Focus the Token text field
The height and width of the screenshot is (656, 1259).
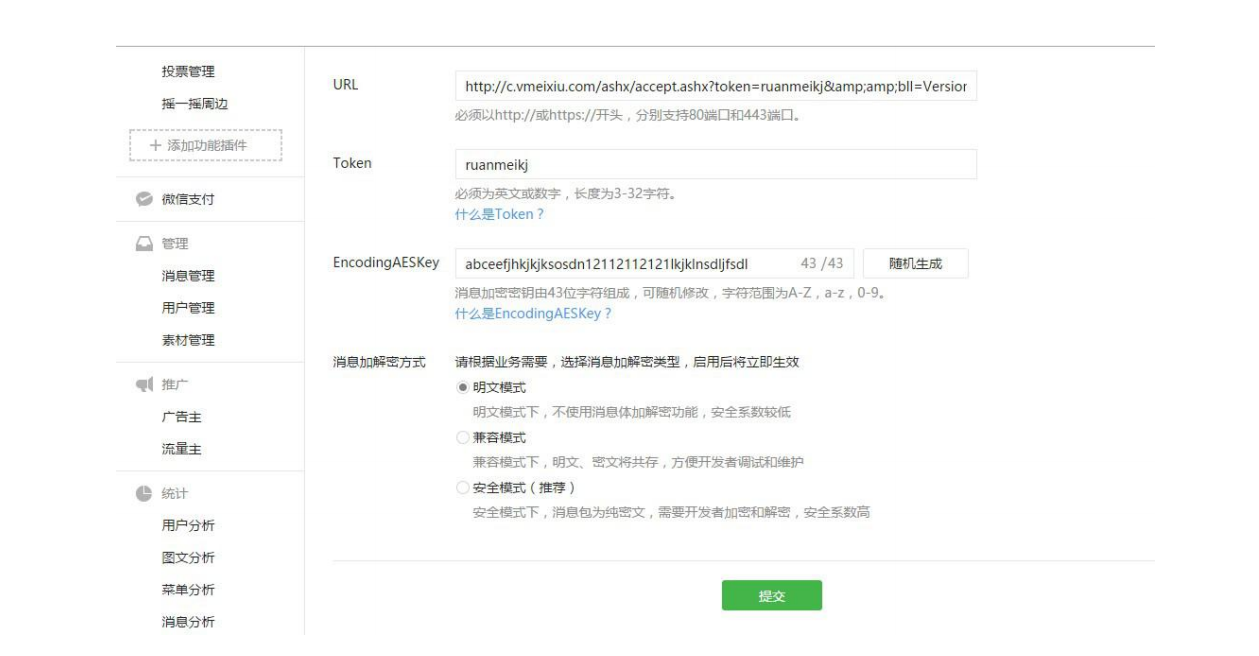pos(715,165)
